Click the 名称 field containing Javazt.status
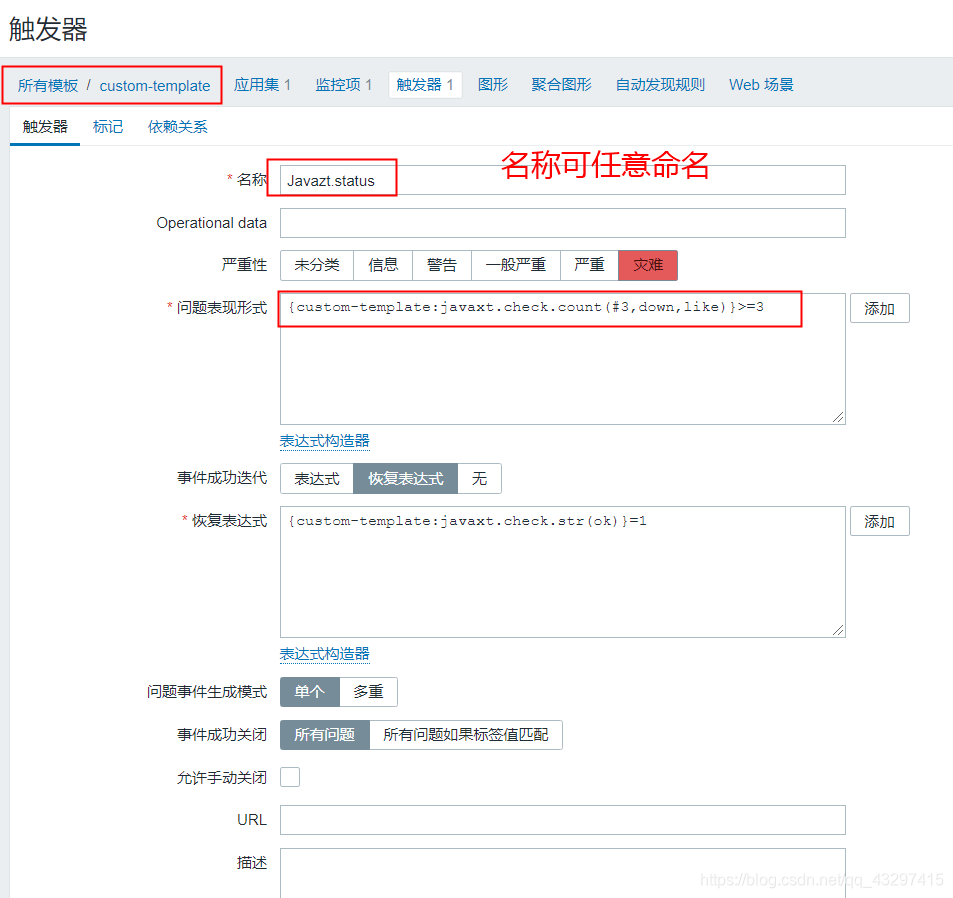The height and width of the screenshot is (898, 953). [x=563, y=180]
